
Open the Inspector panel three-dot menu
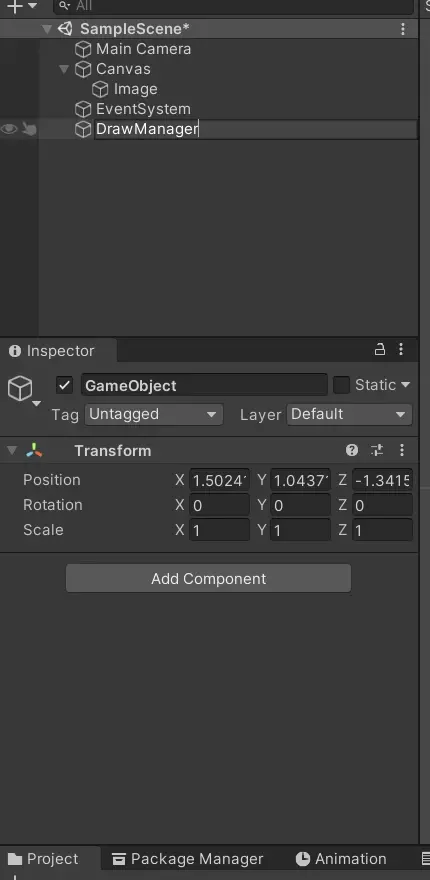pos(401,350)
